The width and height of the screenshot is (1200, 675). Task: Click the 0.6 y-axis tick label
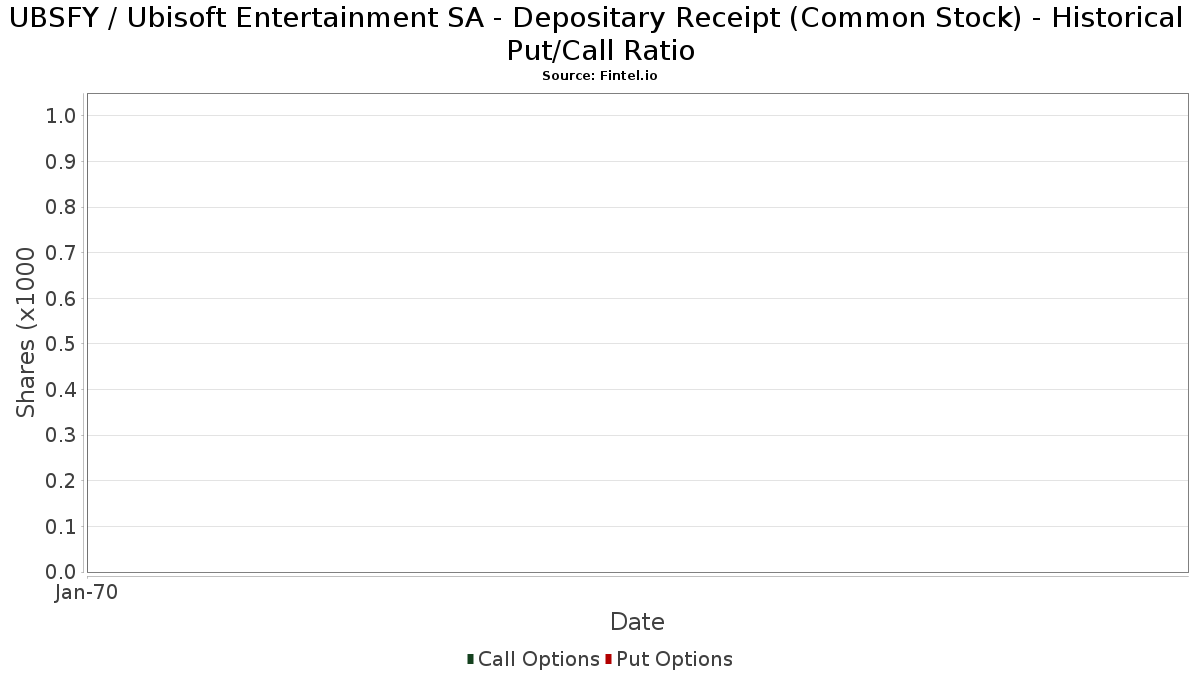pyautogui.click(x=61, y=299)
